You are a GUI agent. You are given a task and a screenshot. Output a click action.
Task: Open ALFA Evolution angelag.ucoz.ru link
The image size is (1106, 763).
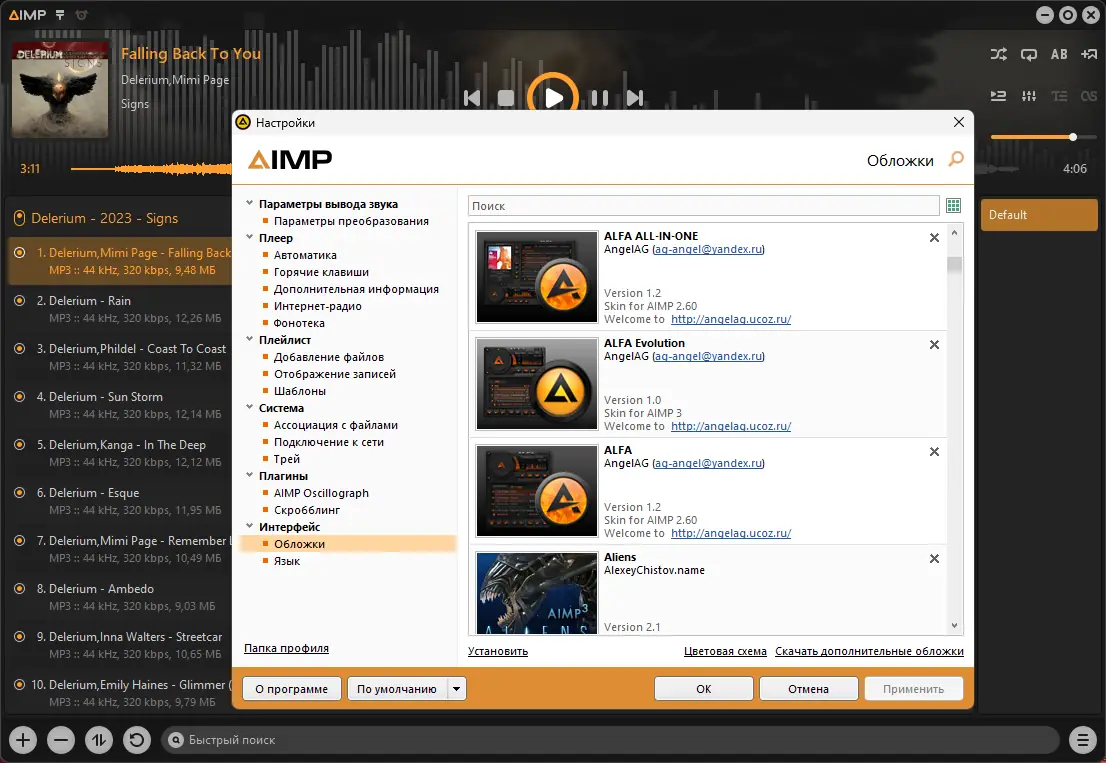(x=731, y=426)
